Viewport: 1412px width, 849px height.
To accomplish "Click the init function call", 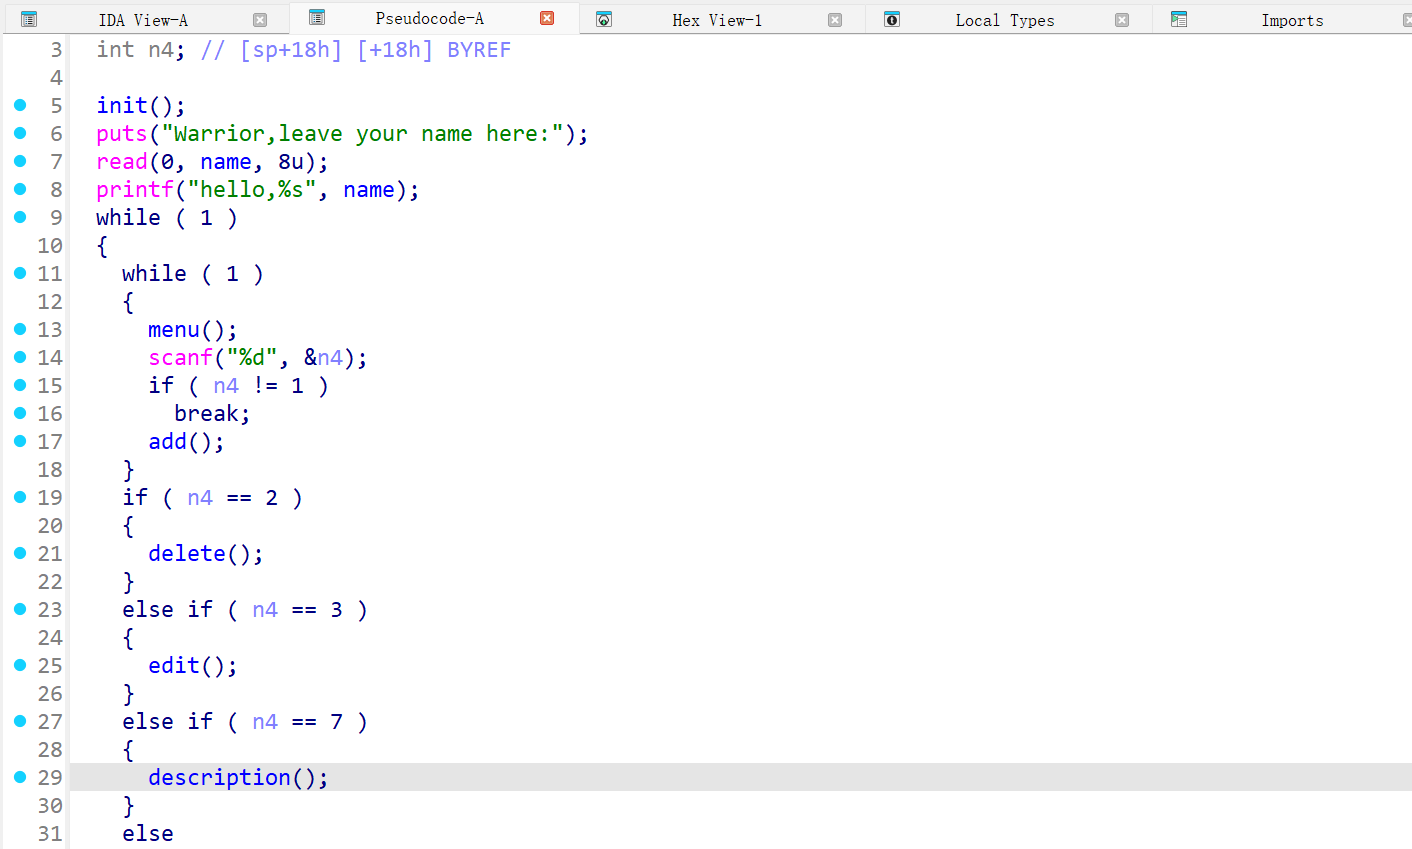I will tap(122, 105).
